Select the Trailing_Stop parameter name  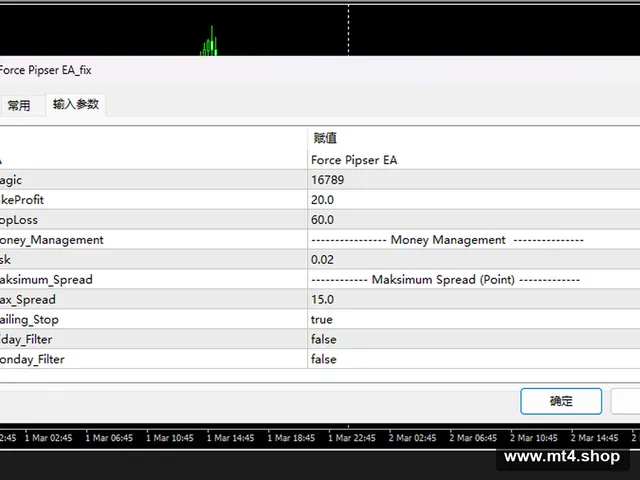[x=29, y=320]
